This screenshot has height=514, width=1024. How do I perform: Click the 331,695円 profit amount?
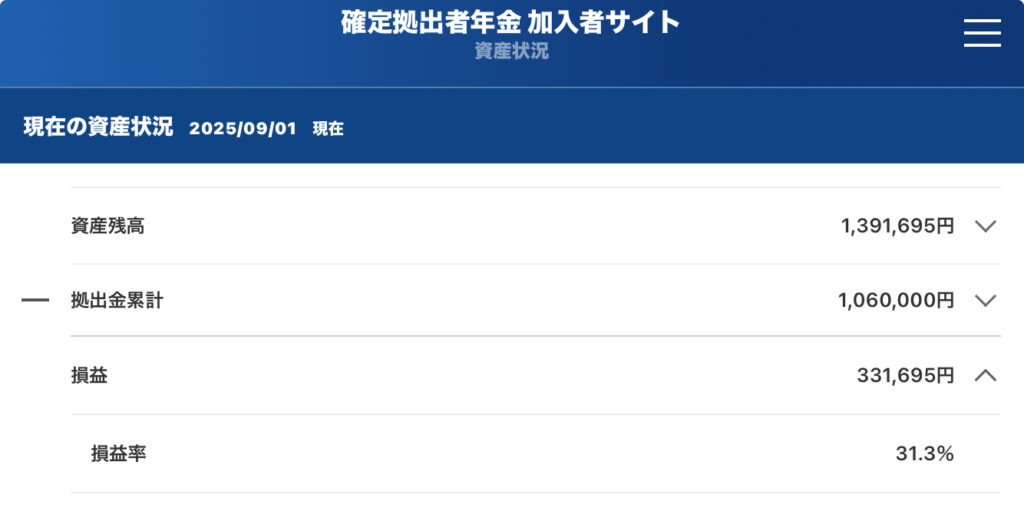905,376
